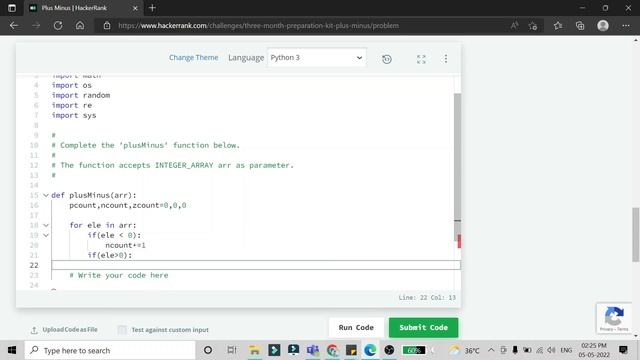Open the tab actions menu icon

[12, 8]
